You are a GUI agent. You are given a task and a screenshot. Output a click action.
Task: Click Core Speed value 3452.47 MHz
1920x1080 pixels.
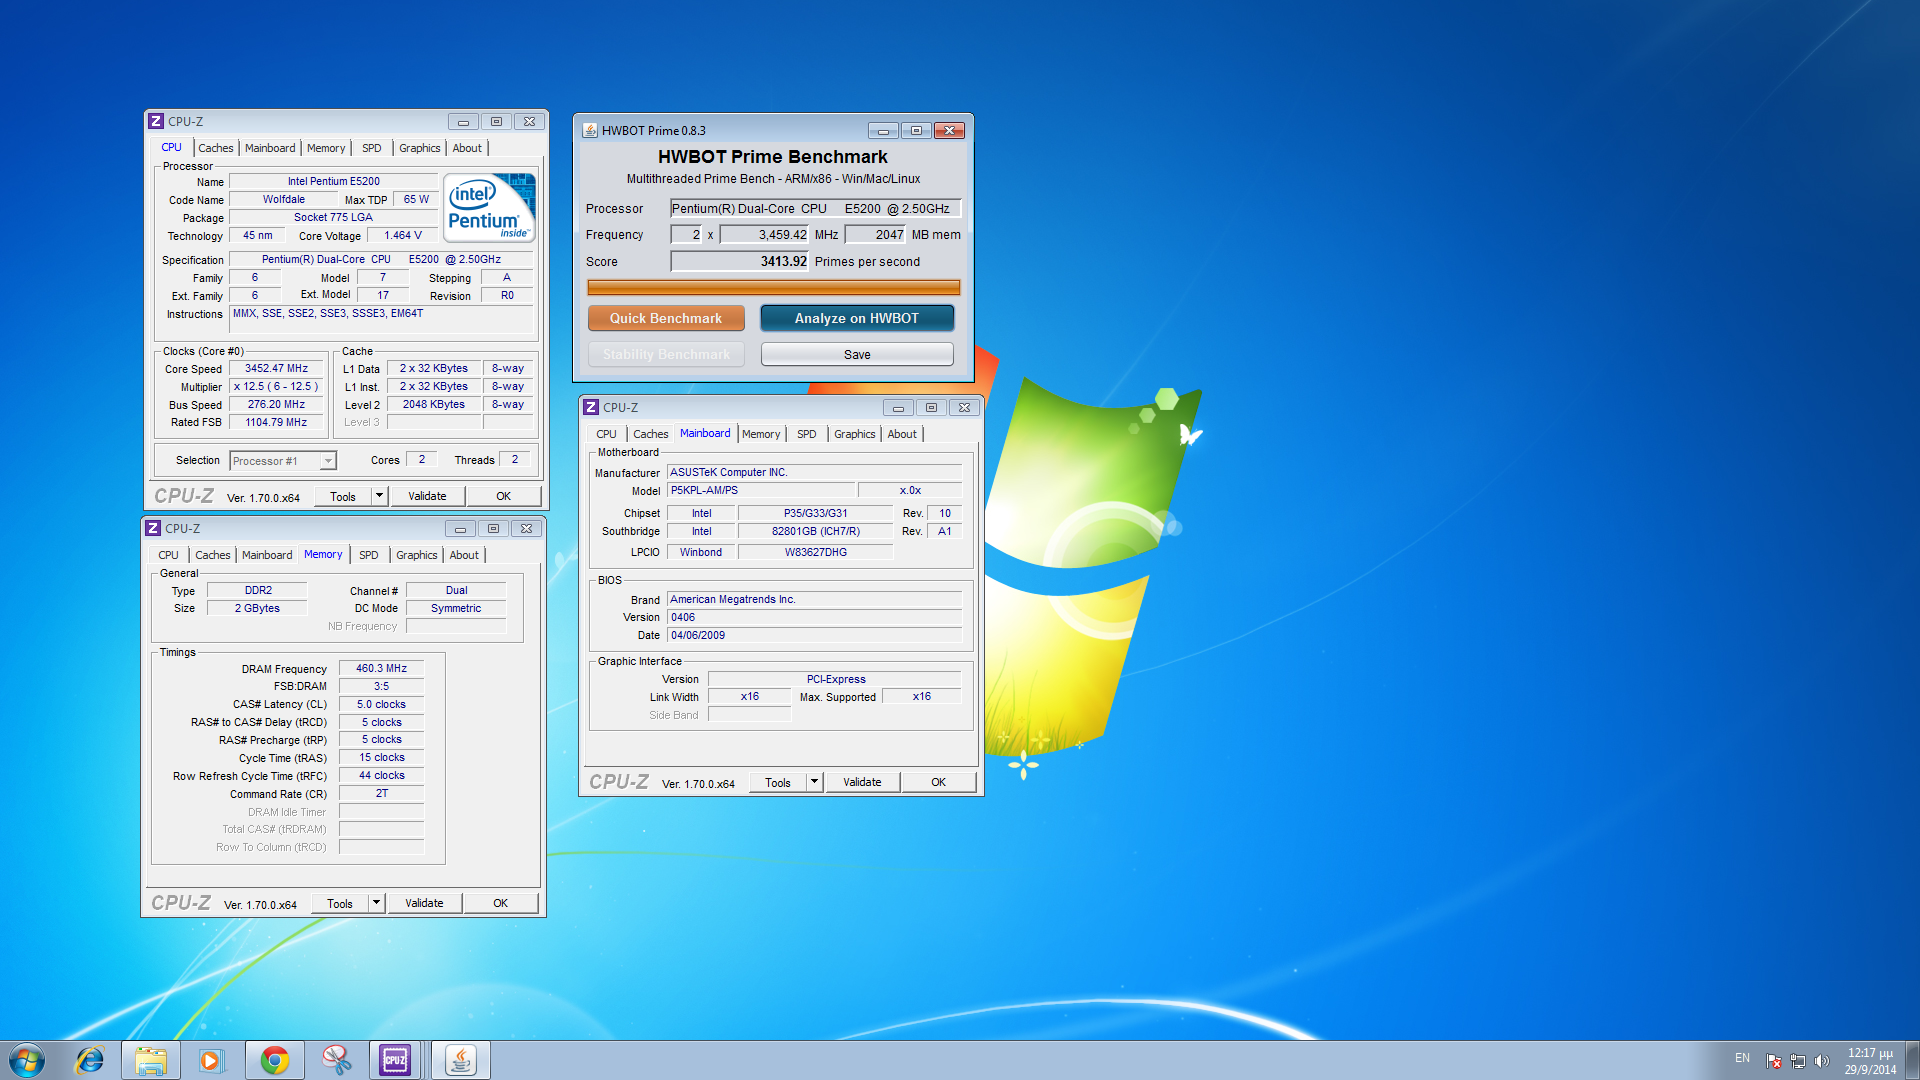(276, 368)
